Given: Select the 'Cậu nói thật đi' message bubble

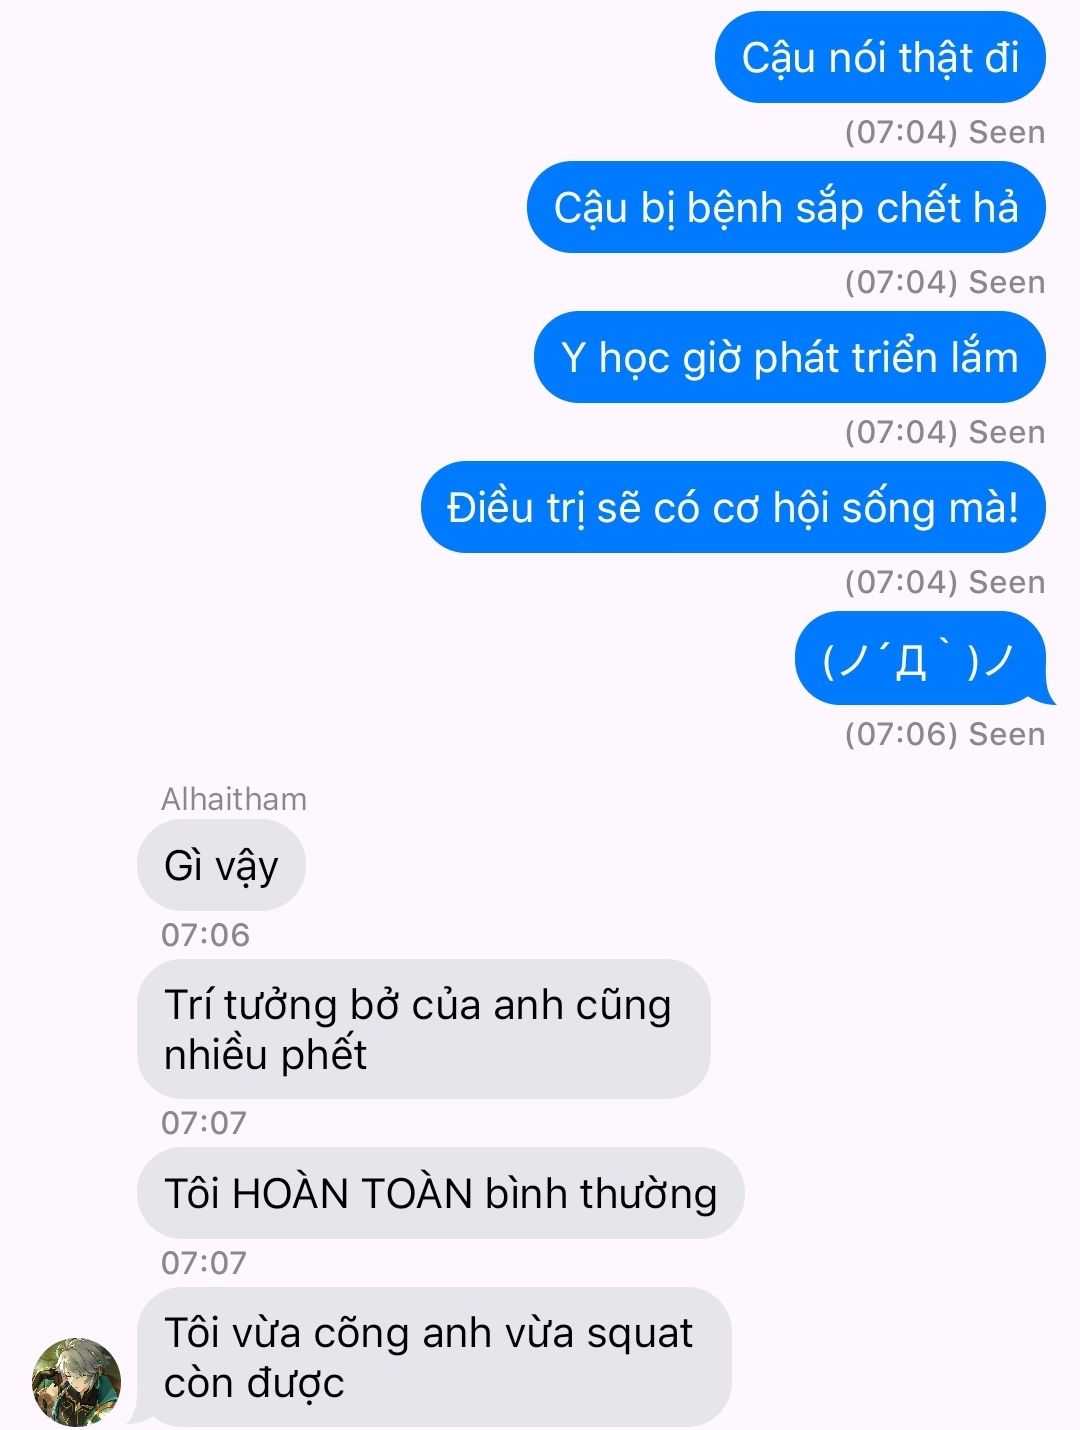Looking at the screenshot, I should tap(880, 57).
